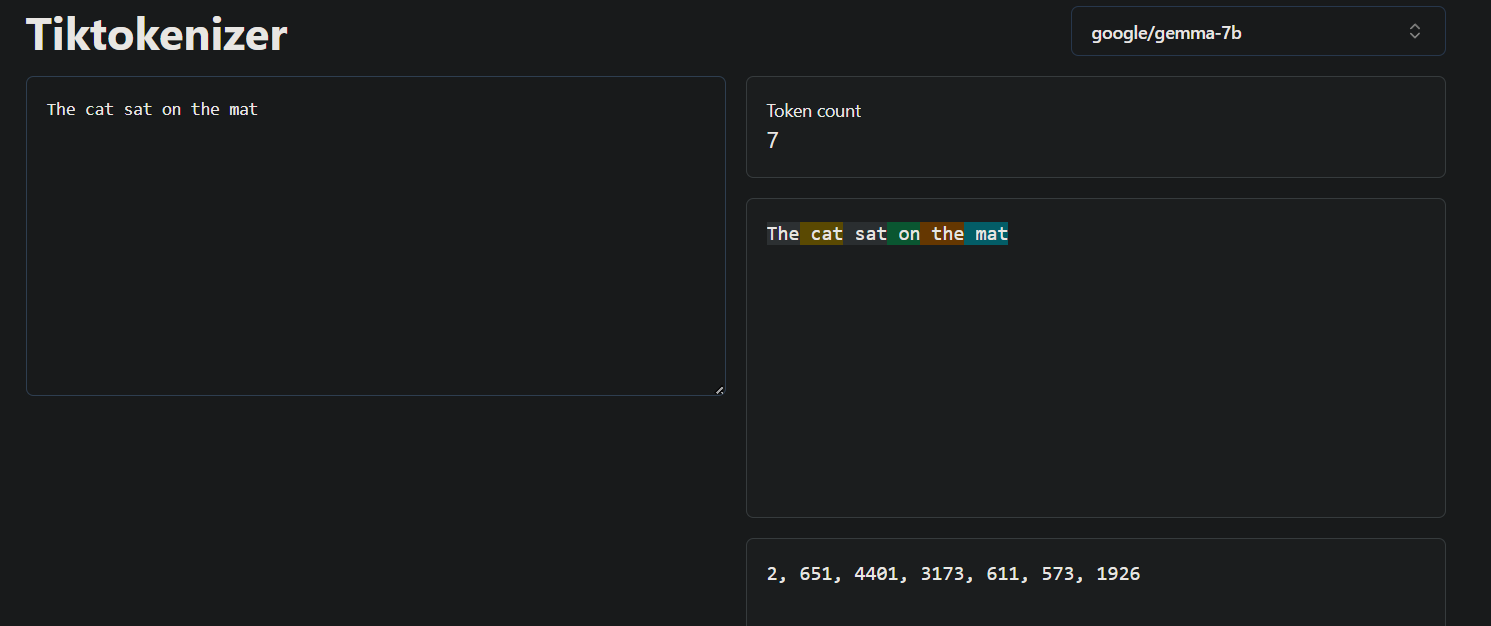
Task: Click the Tiktokenizer title
Action: [x=156, y=35]
